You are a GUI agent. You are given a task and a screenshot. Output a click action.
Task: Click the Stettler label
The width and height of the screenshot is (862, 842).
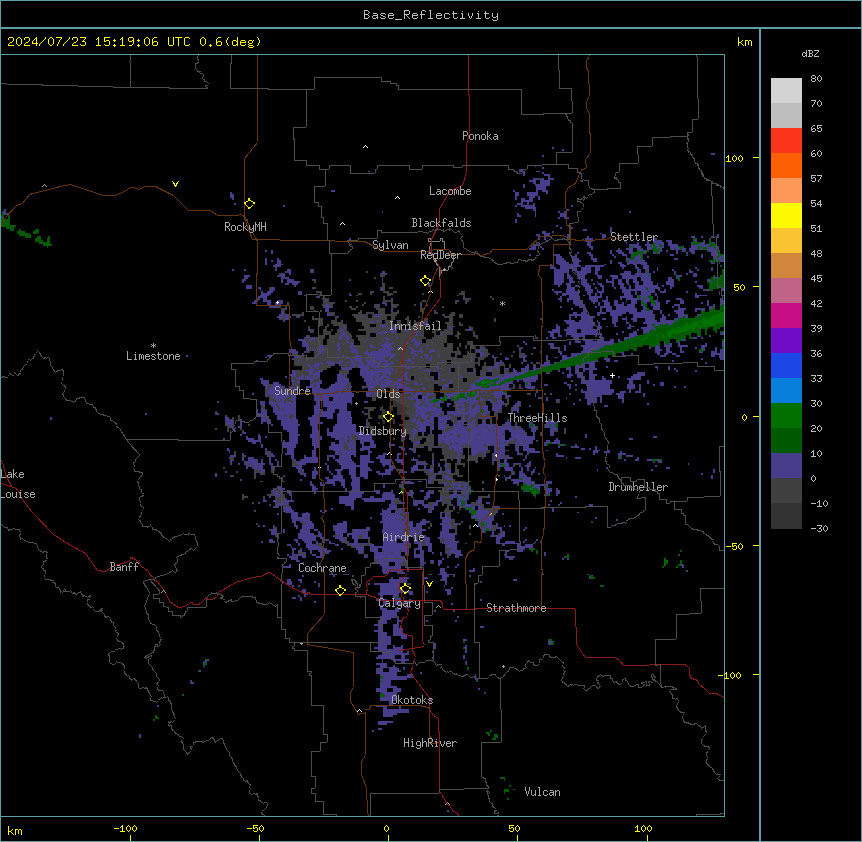pos(634,237)
